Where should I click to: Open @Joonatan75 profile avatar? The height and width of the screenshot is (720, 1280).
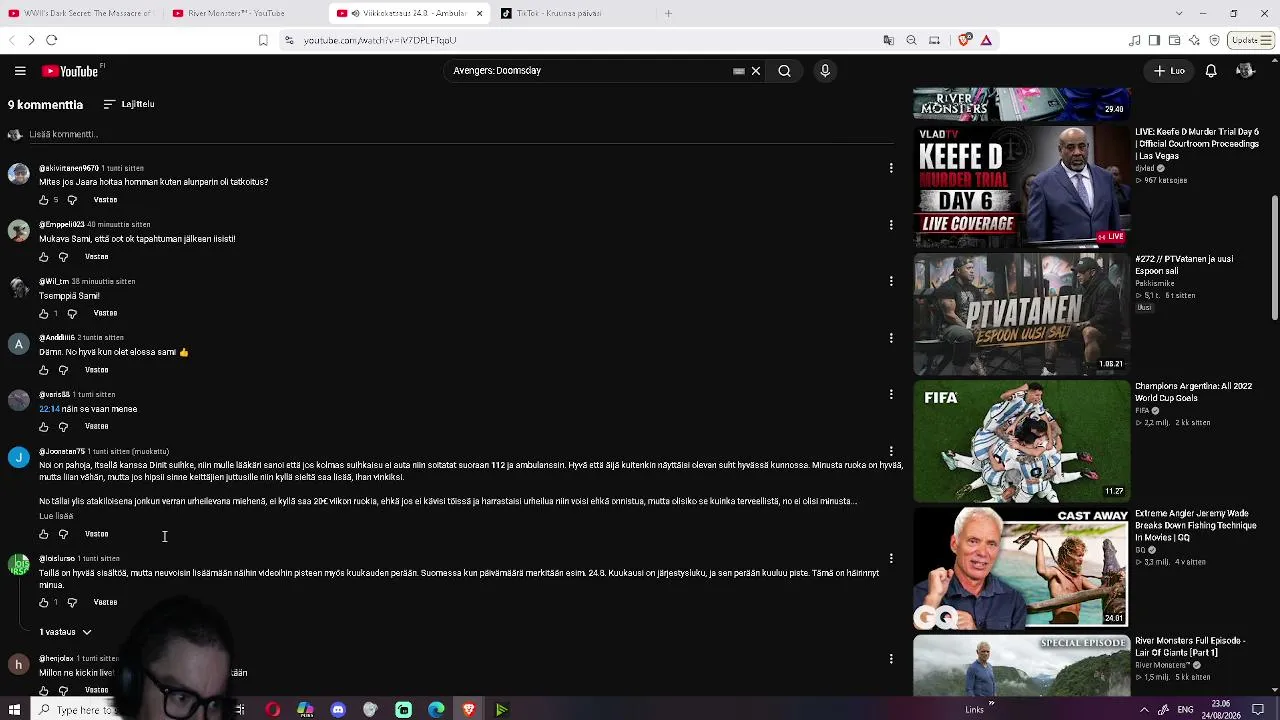19,457
